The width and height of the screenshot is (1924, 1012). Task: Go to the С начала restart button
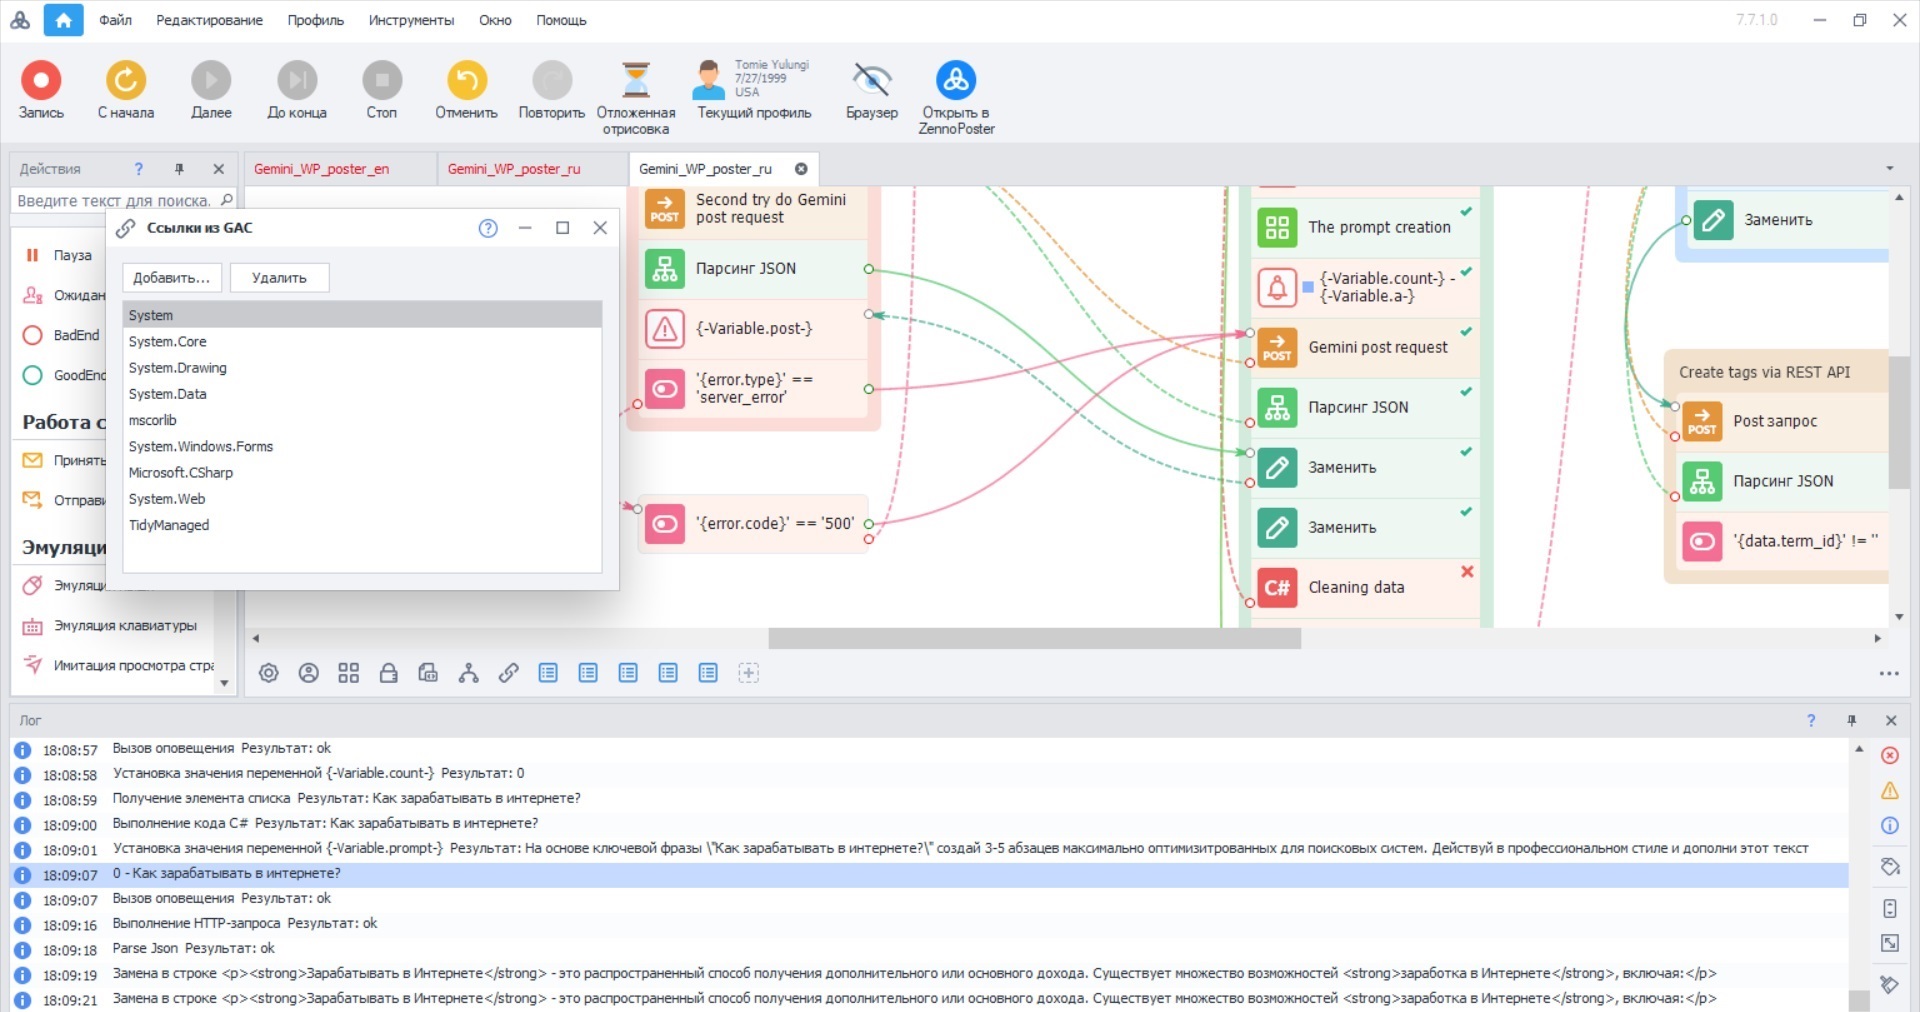pos(126,90)
